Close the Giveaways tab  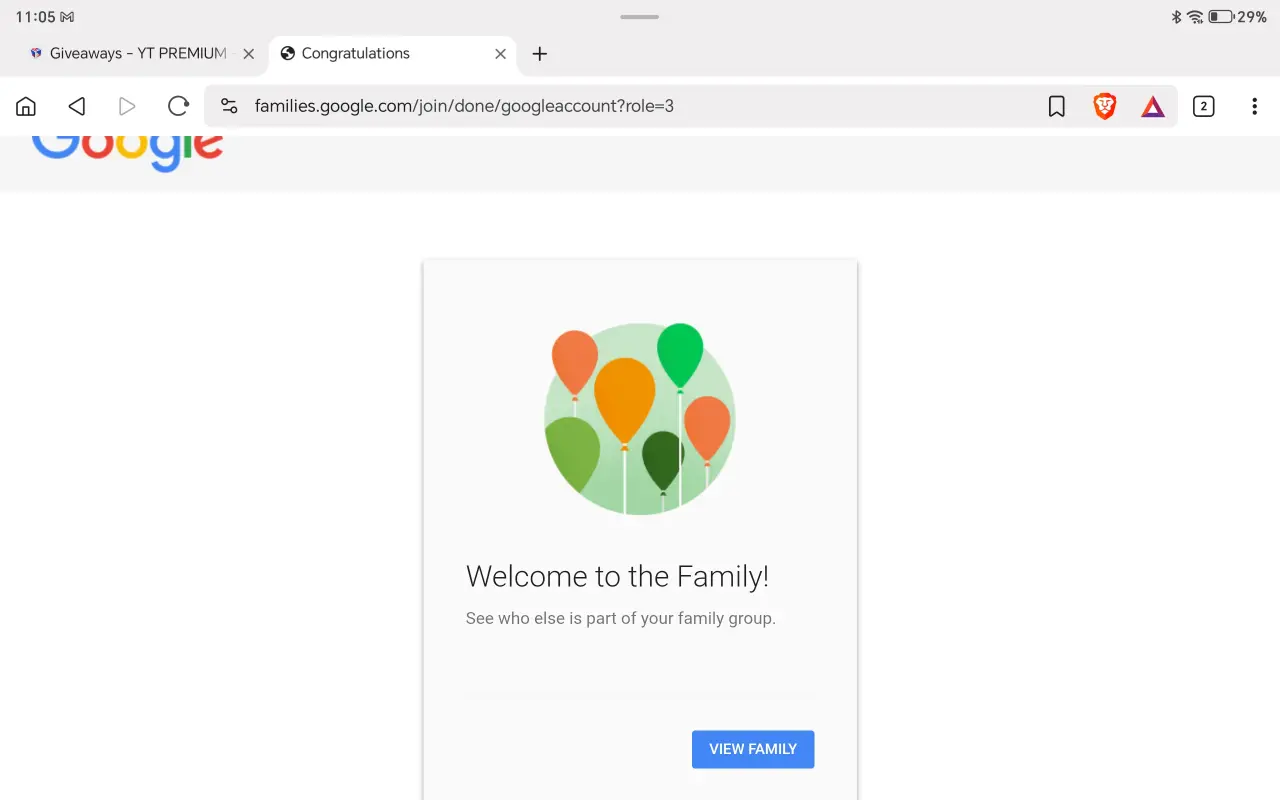[x=249, y=54]
